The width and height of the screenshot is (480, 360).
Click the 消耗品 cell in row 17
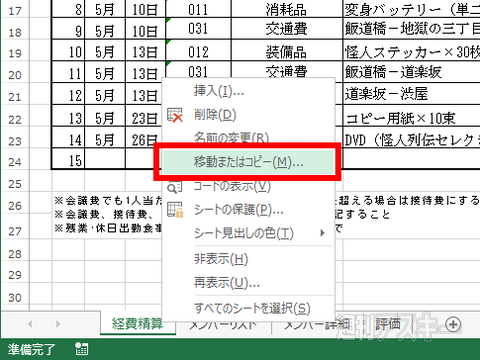287,9
